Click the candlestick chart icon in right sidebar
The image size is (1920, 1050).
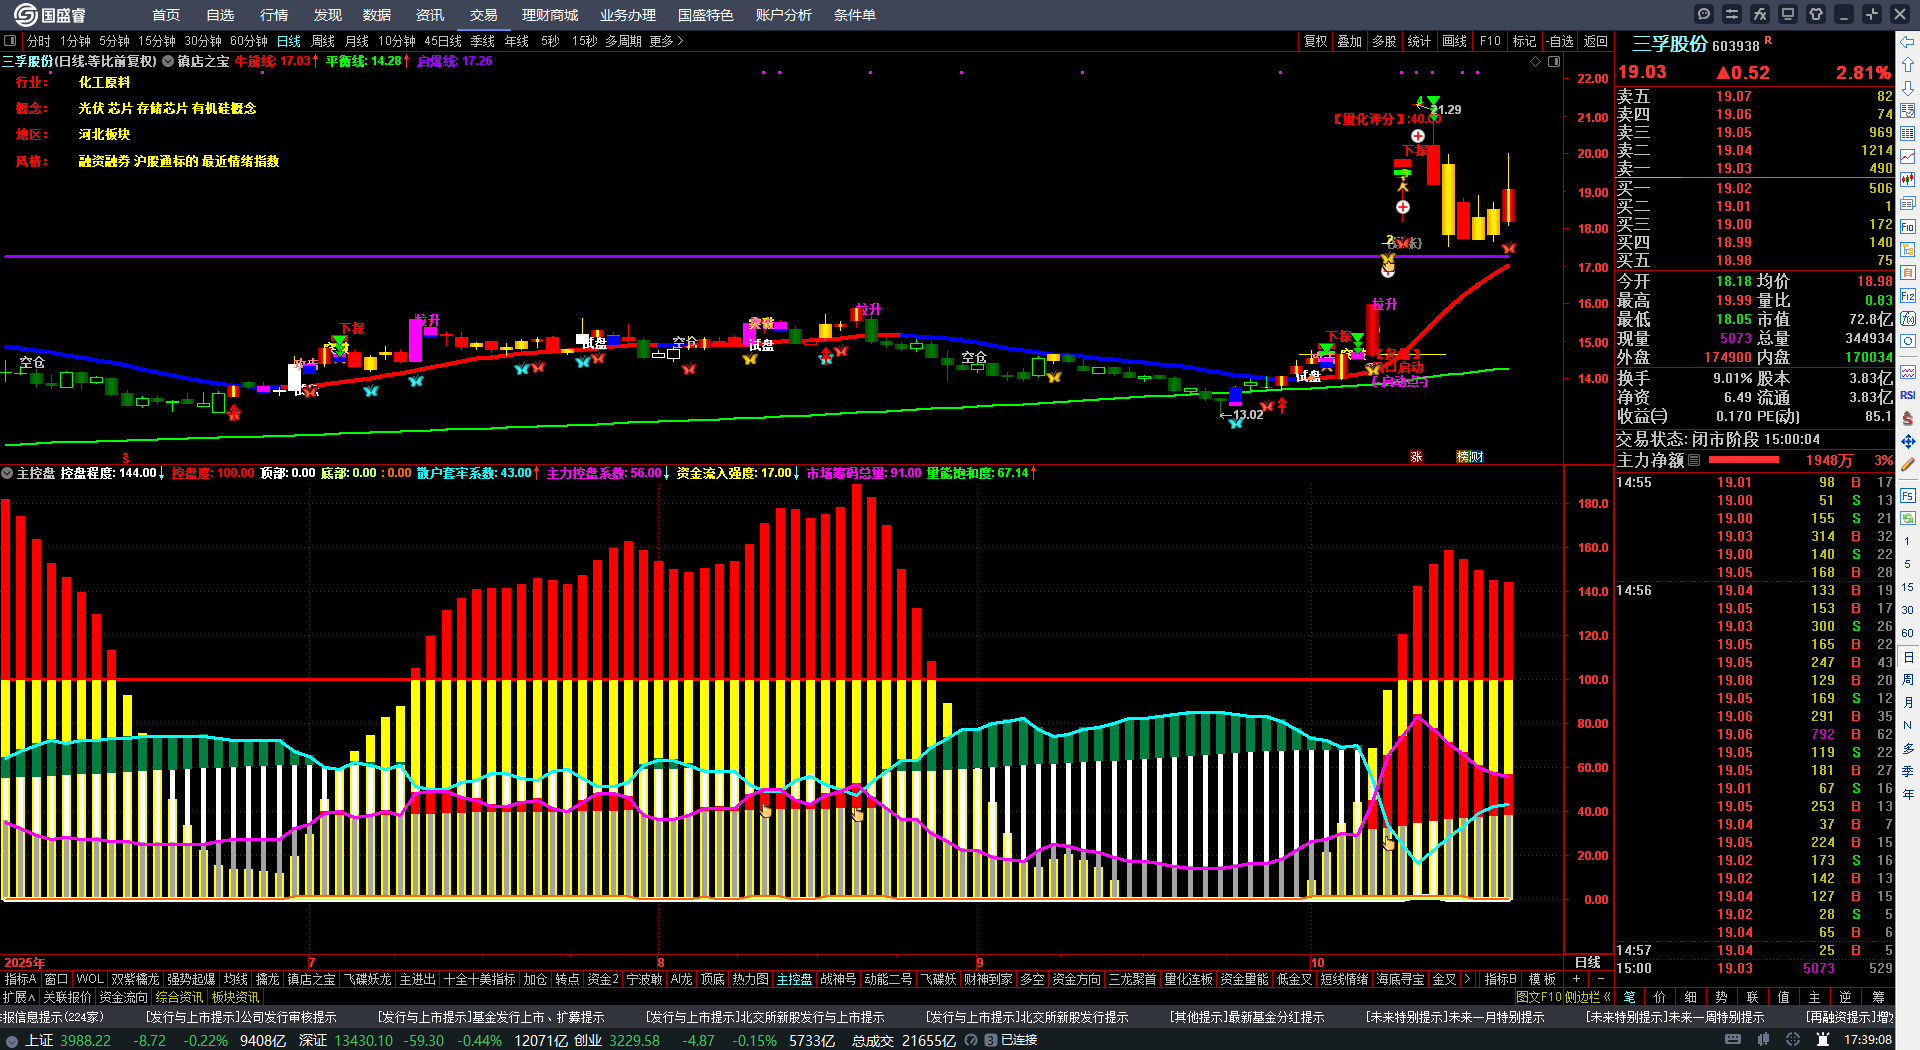[x=1908, y=180]
